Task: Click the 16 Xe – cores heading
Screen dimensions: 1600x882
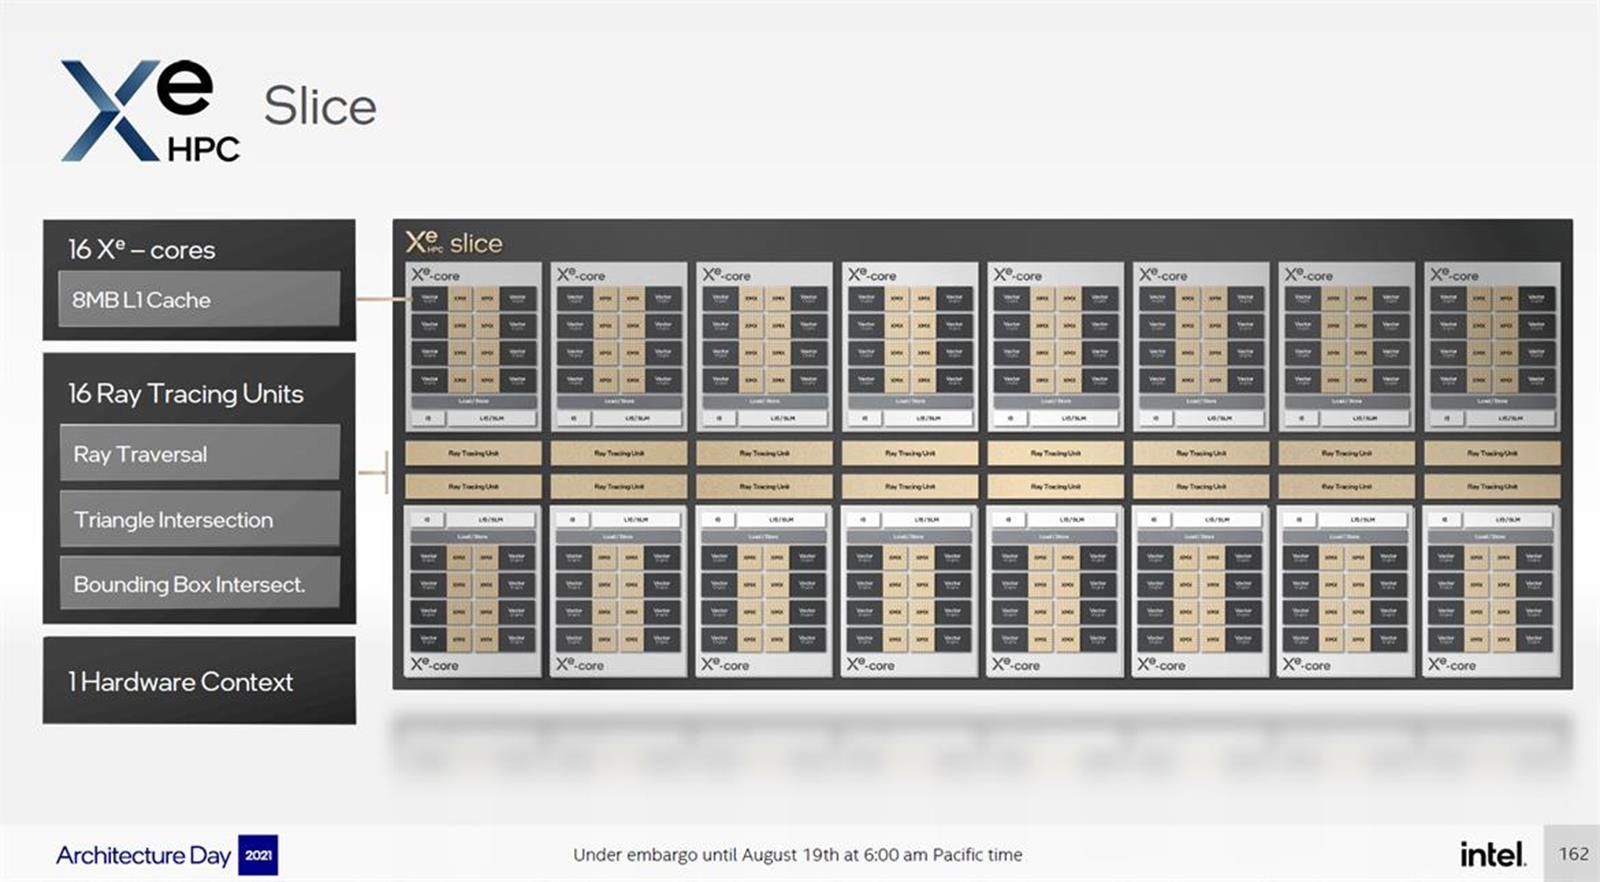Action: click(x=141, y=249)
